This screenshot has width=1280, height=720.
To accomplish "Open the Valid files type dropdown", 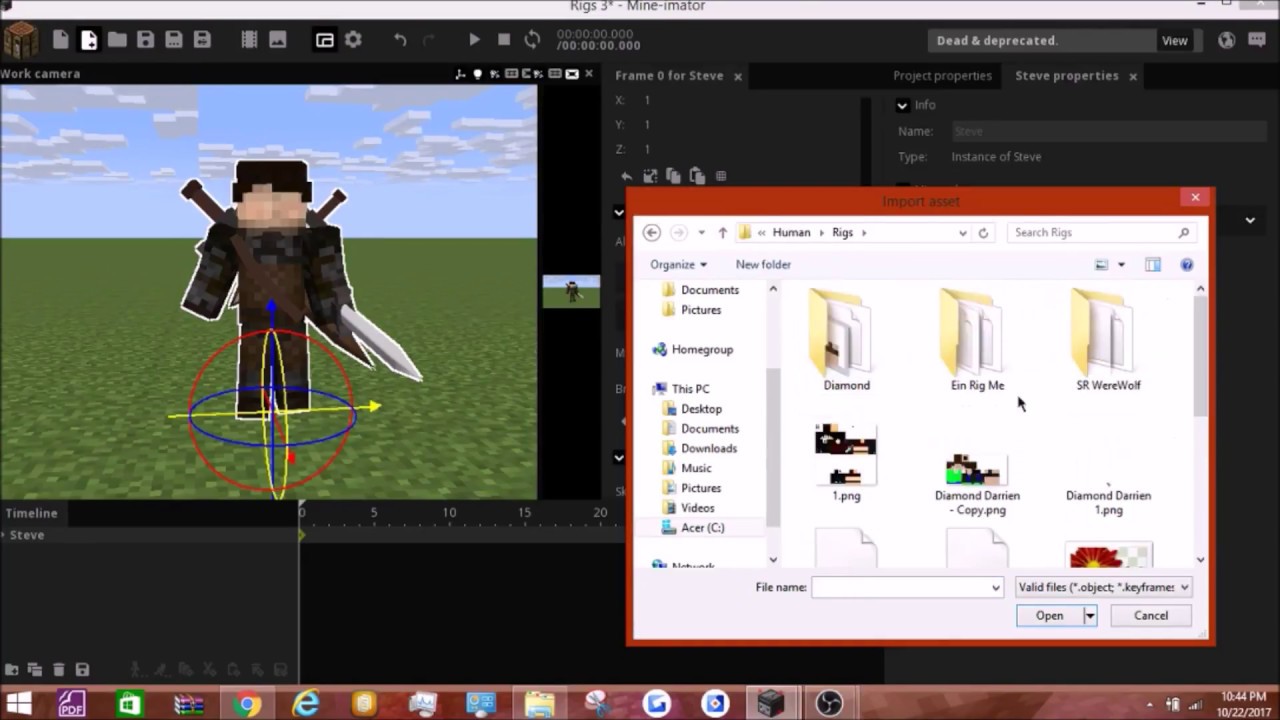I will pyautogui.click(x=1102, y=587).
